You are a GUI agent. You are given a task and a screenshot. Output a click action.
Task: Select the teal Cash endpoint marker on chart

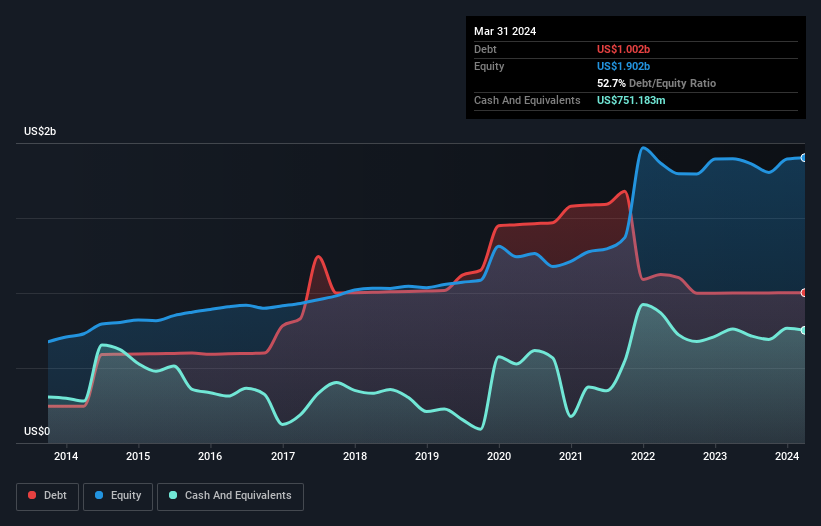804,330
